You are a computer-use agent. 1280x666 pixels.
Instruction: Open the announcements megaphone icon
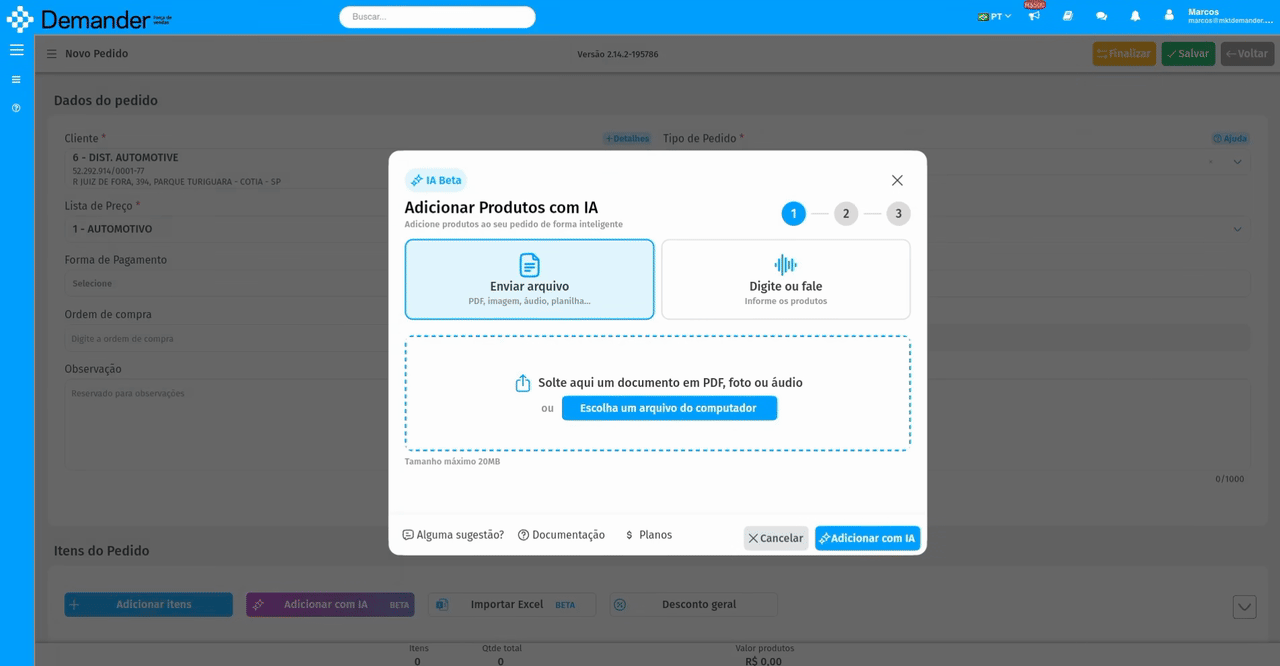pos(1034,16)
